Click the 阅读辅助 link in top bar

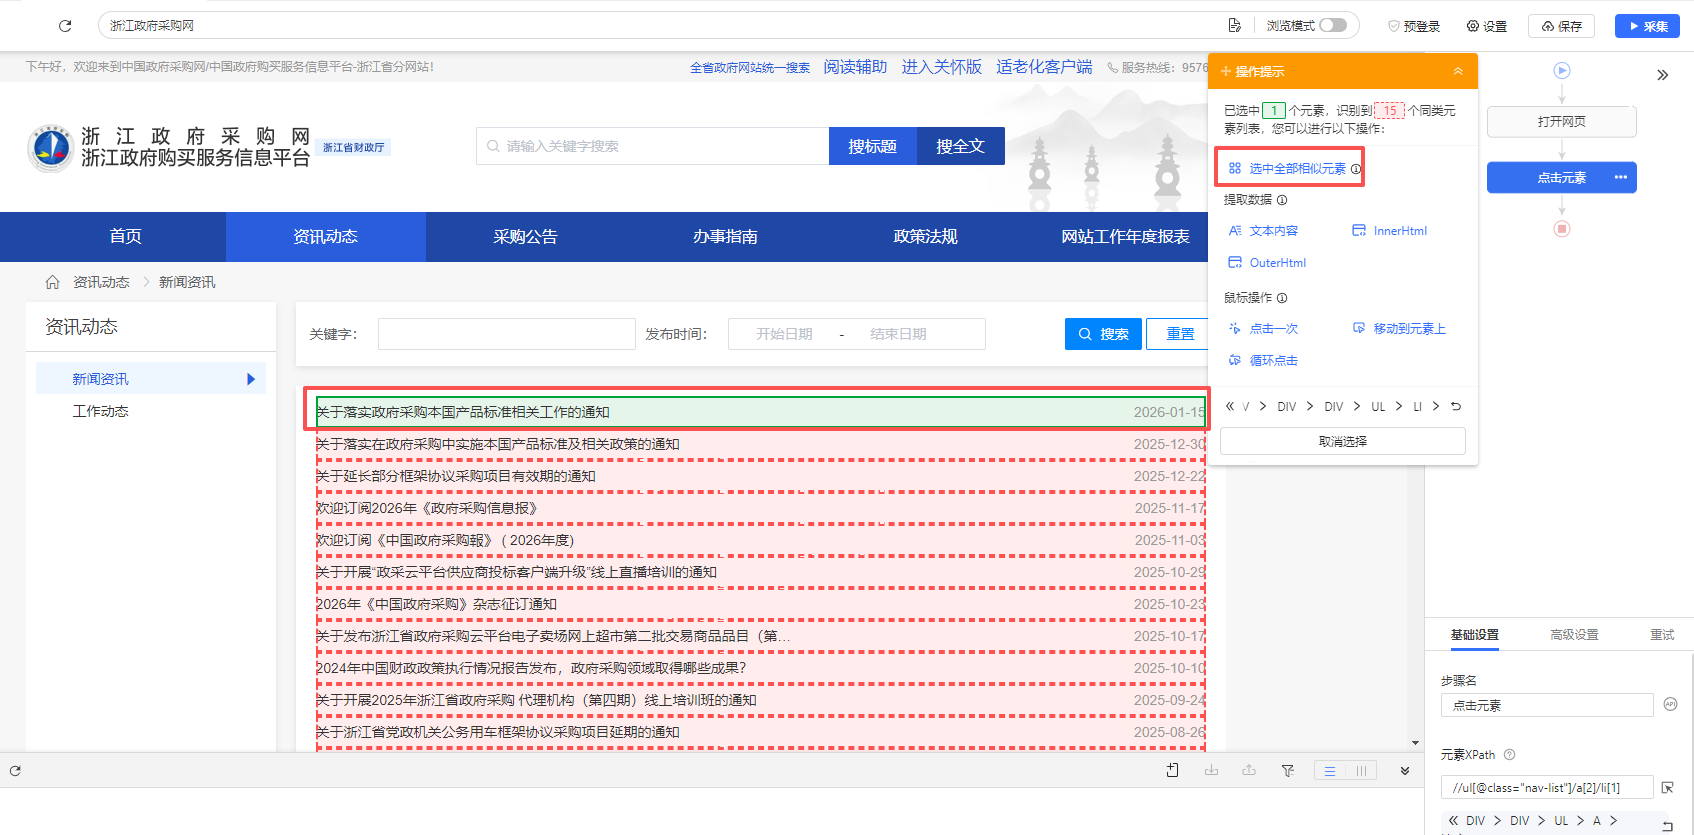(x=856, y=67)
